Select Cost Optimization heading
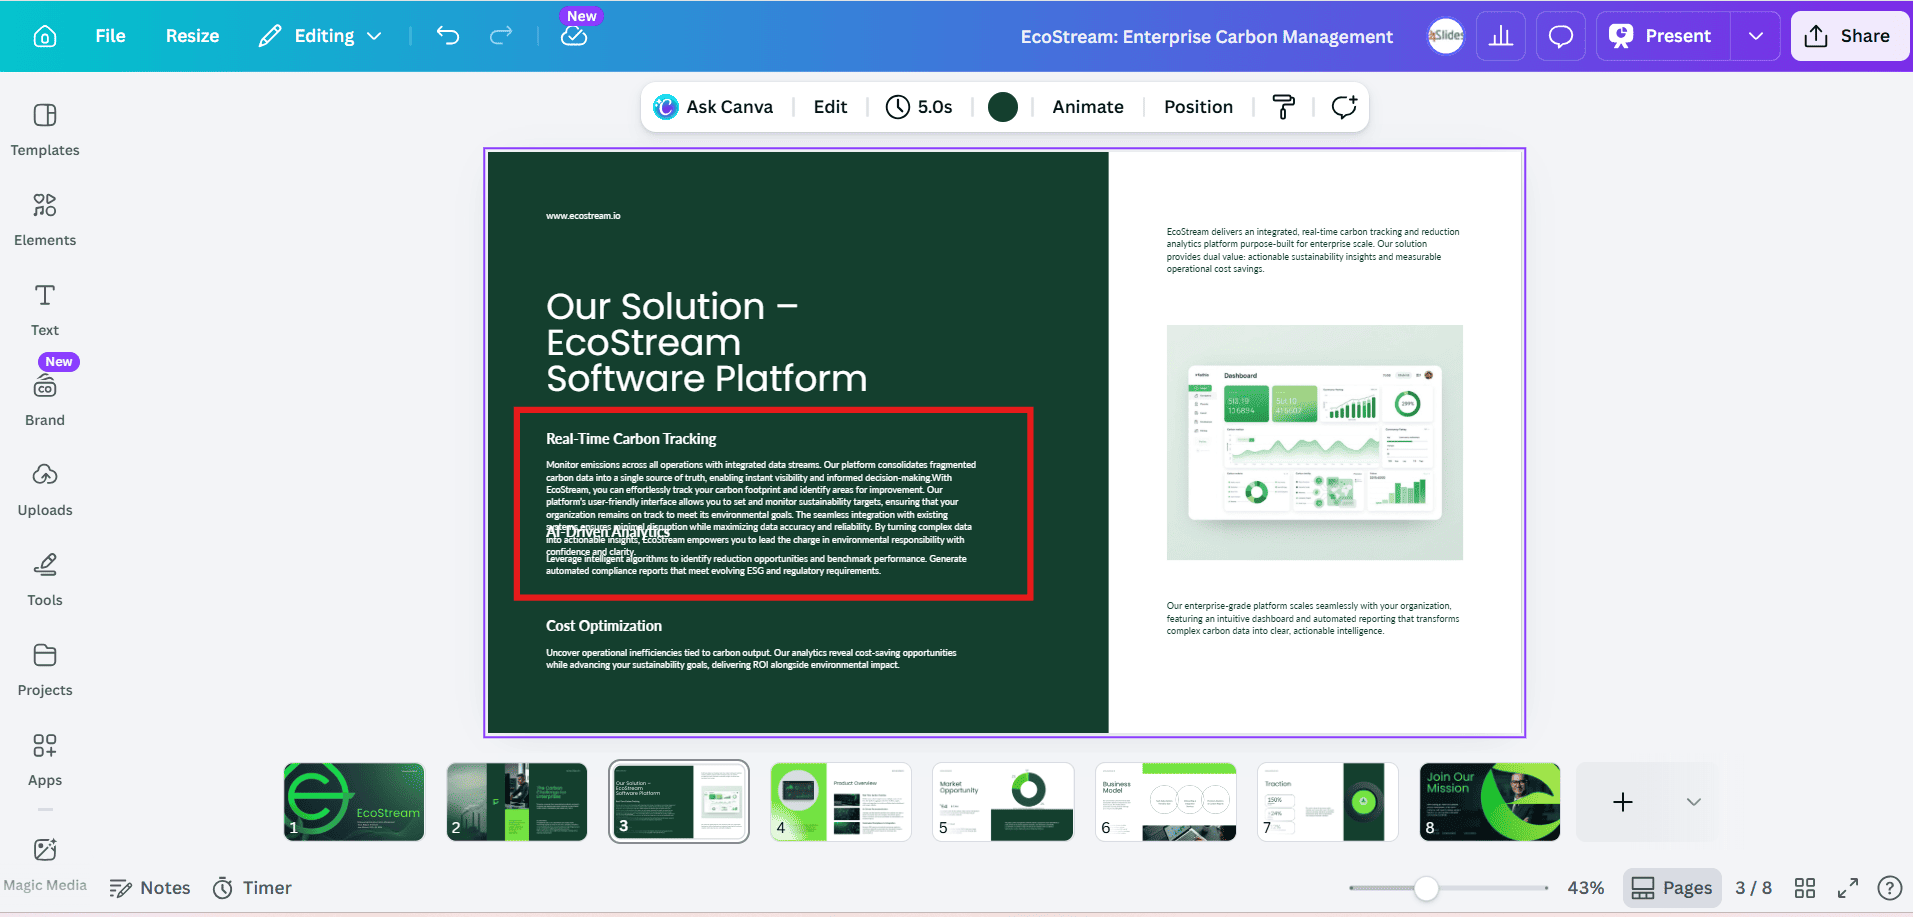1913x917 pixels. [604, 626]
